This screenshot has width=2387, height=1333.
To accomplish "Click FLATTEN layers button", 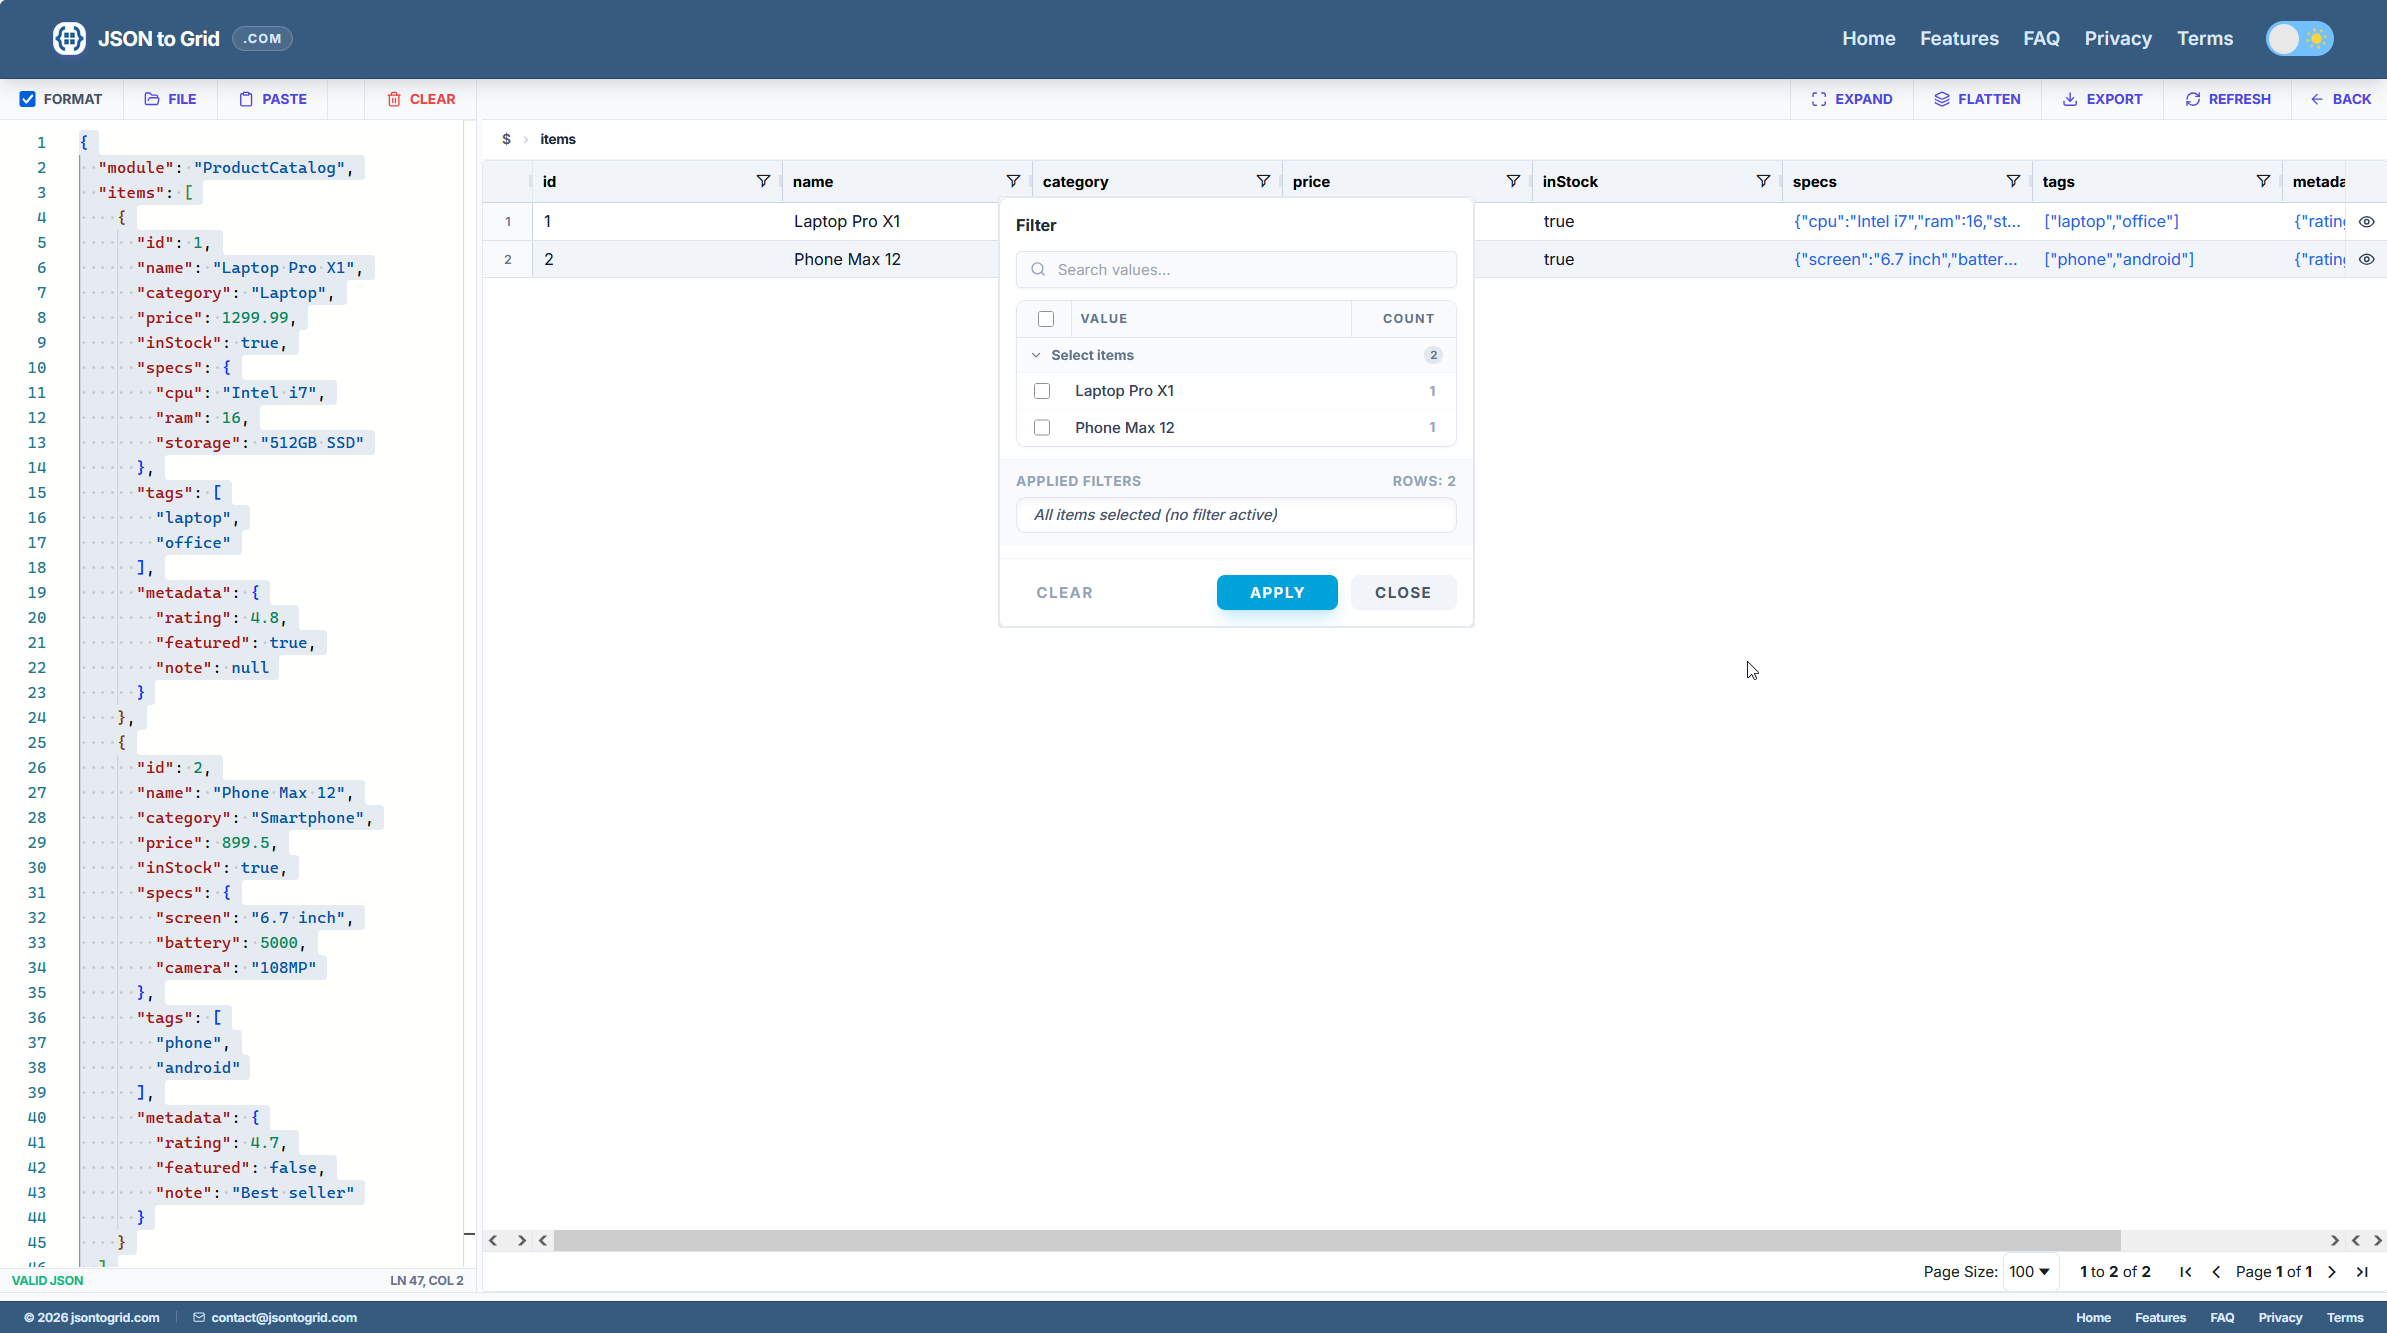I will coord(1977,99).
